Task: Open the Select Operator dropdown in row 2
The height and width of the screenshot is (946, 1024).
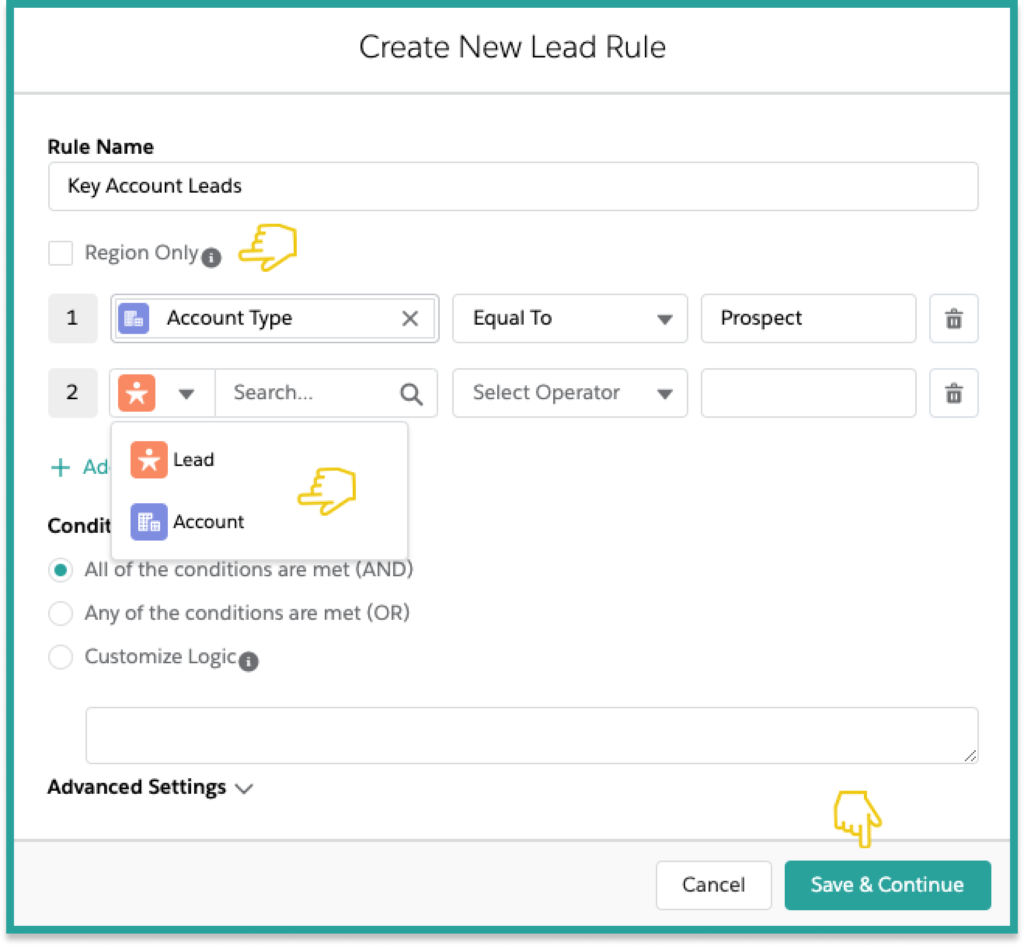Action: (569, 393)
